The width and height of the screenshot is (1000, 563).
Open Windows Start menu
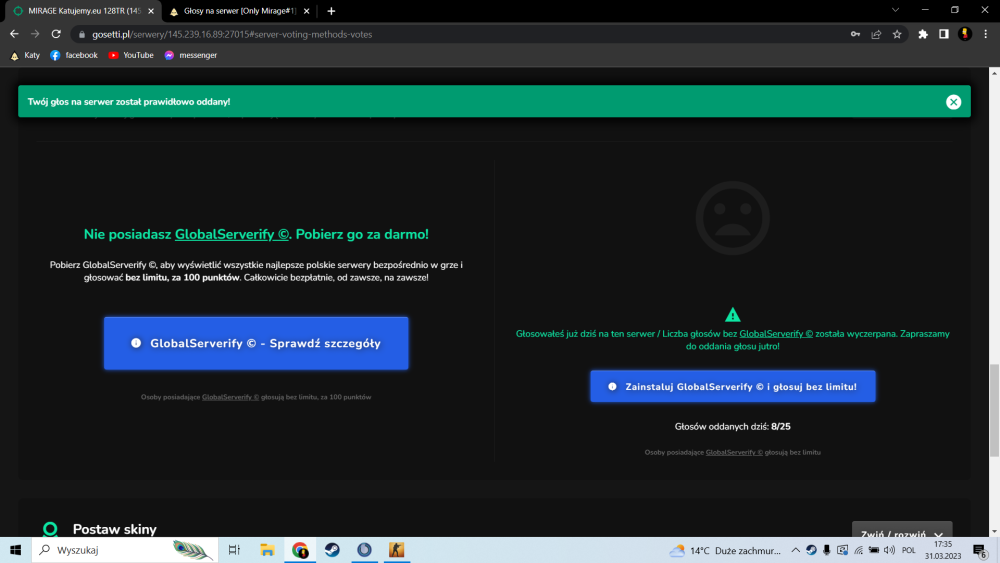[x=15, y=550]
